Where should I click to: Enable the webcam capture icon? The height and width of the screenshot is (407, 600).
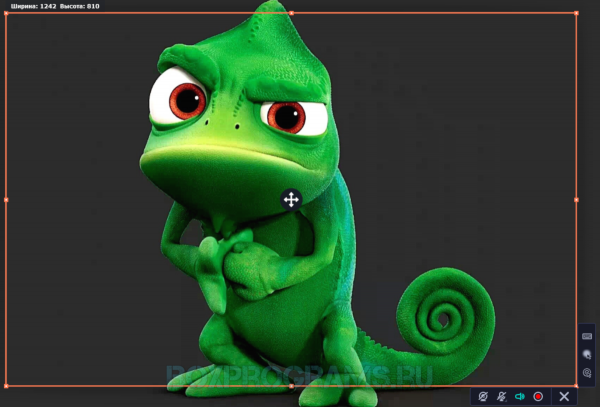point(483,396)
